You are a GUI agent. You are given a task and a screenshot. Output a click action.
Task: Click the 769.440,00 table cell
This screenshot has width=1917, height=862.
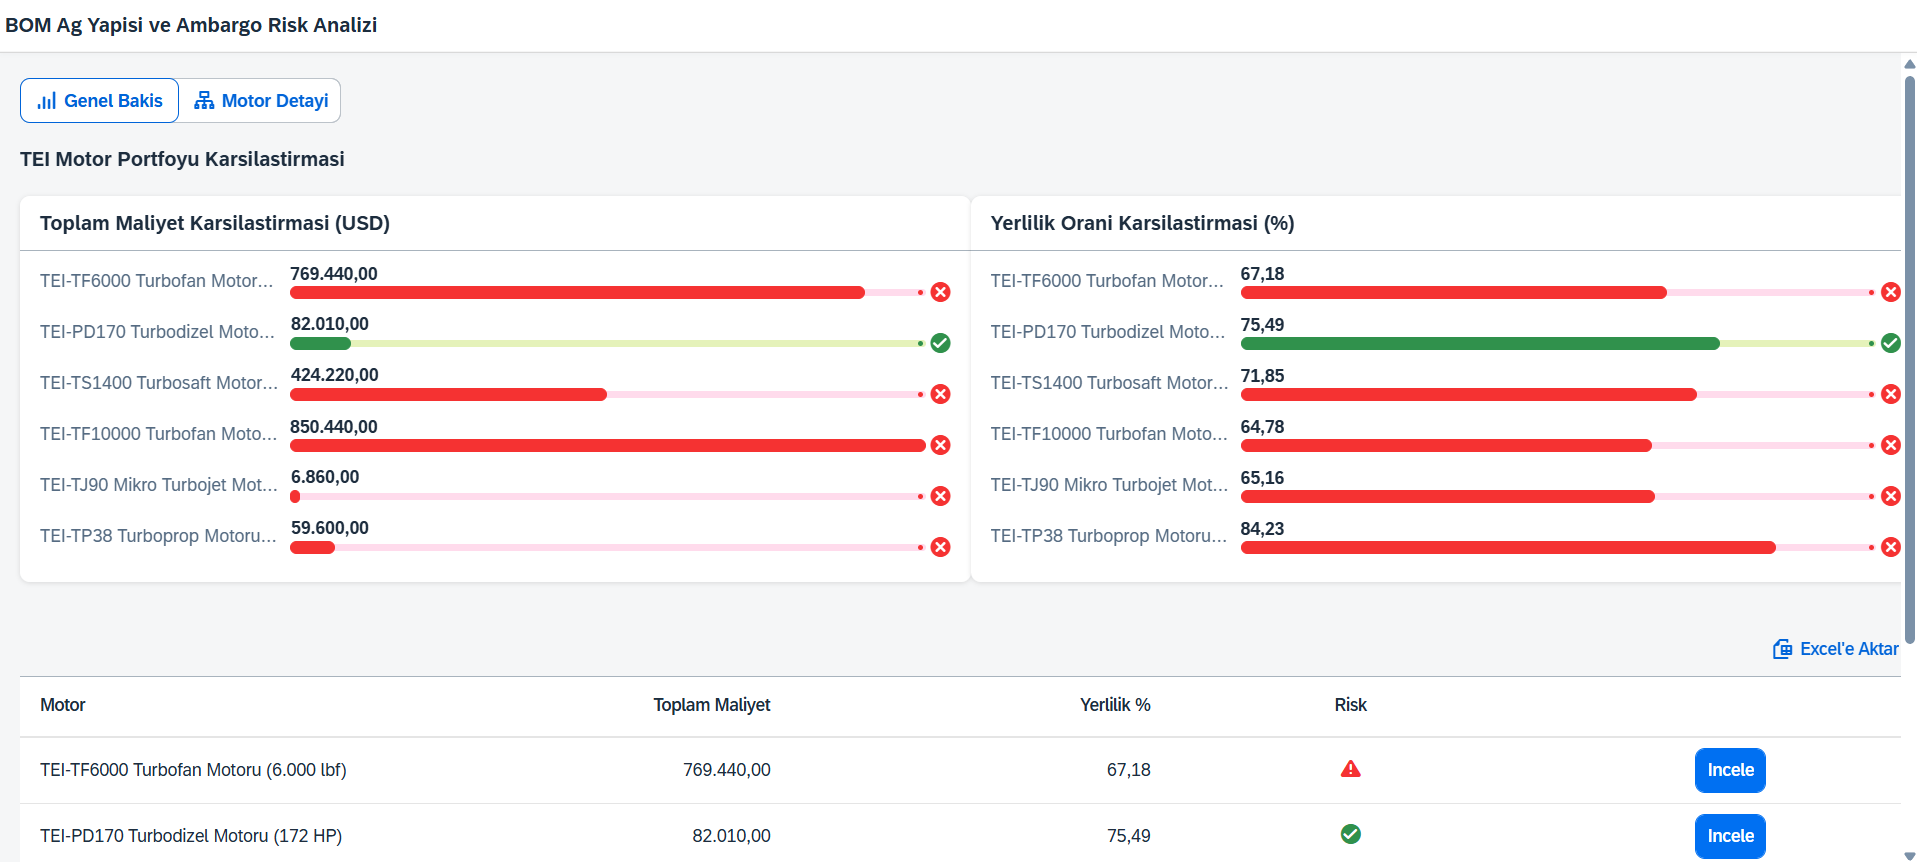pyautogui.click(x=727, y=770)
